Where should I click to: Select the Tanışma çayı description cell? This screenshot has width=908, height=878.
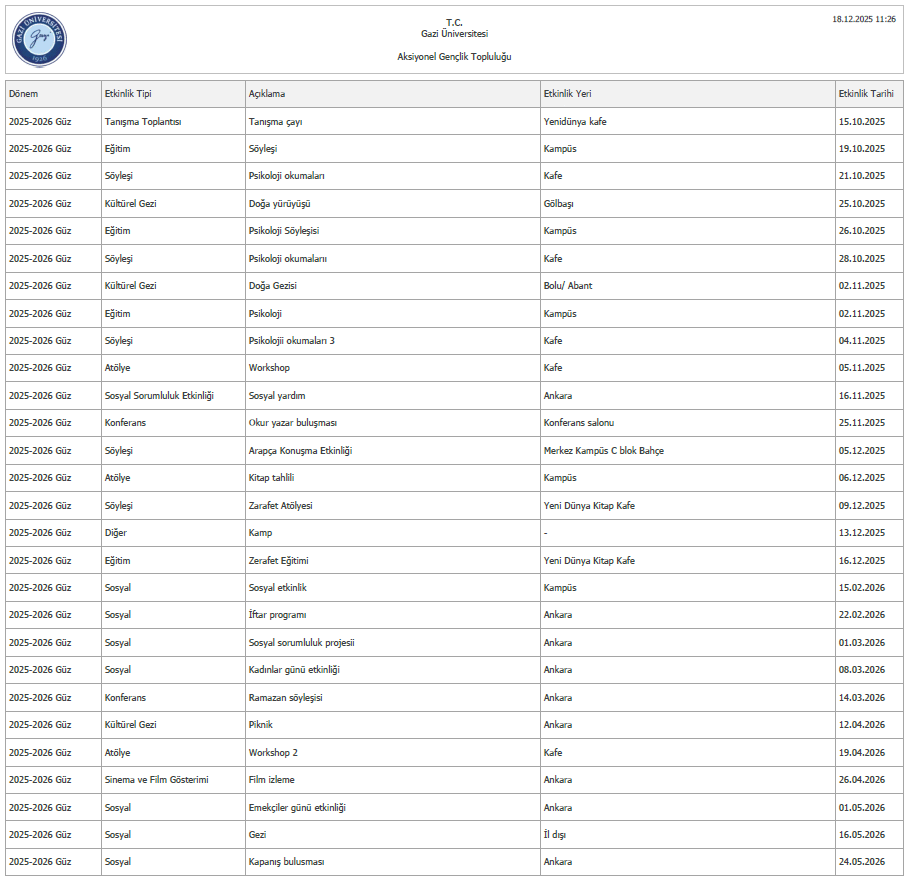coord(275,122)
